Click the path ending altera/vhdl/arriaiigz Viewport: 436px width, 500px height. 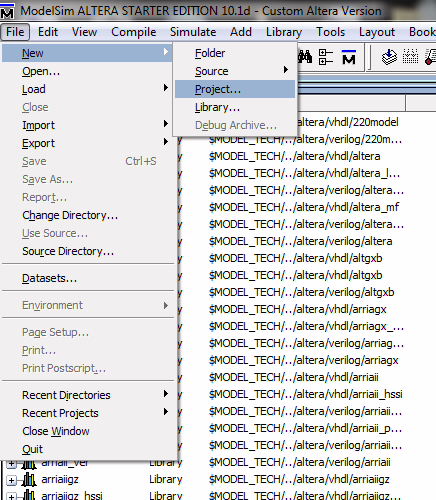point(299,479)
